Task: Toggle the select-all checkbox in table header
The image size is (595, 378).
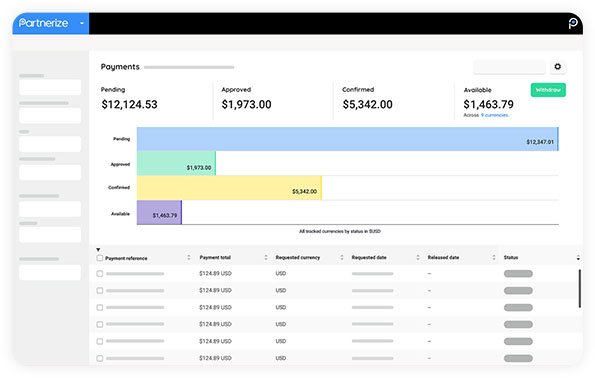Action: pyautogui.click(x=100, y=258)
